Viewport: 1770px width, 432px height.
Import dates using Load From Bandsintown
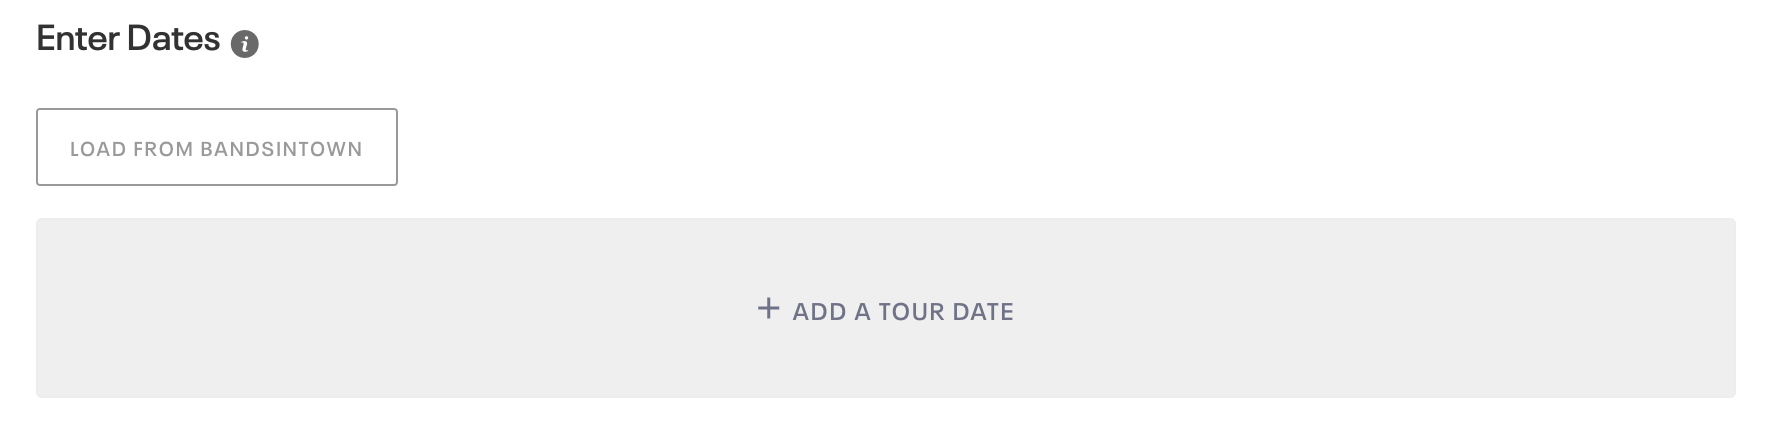217,147
